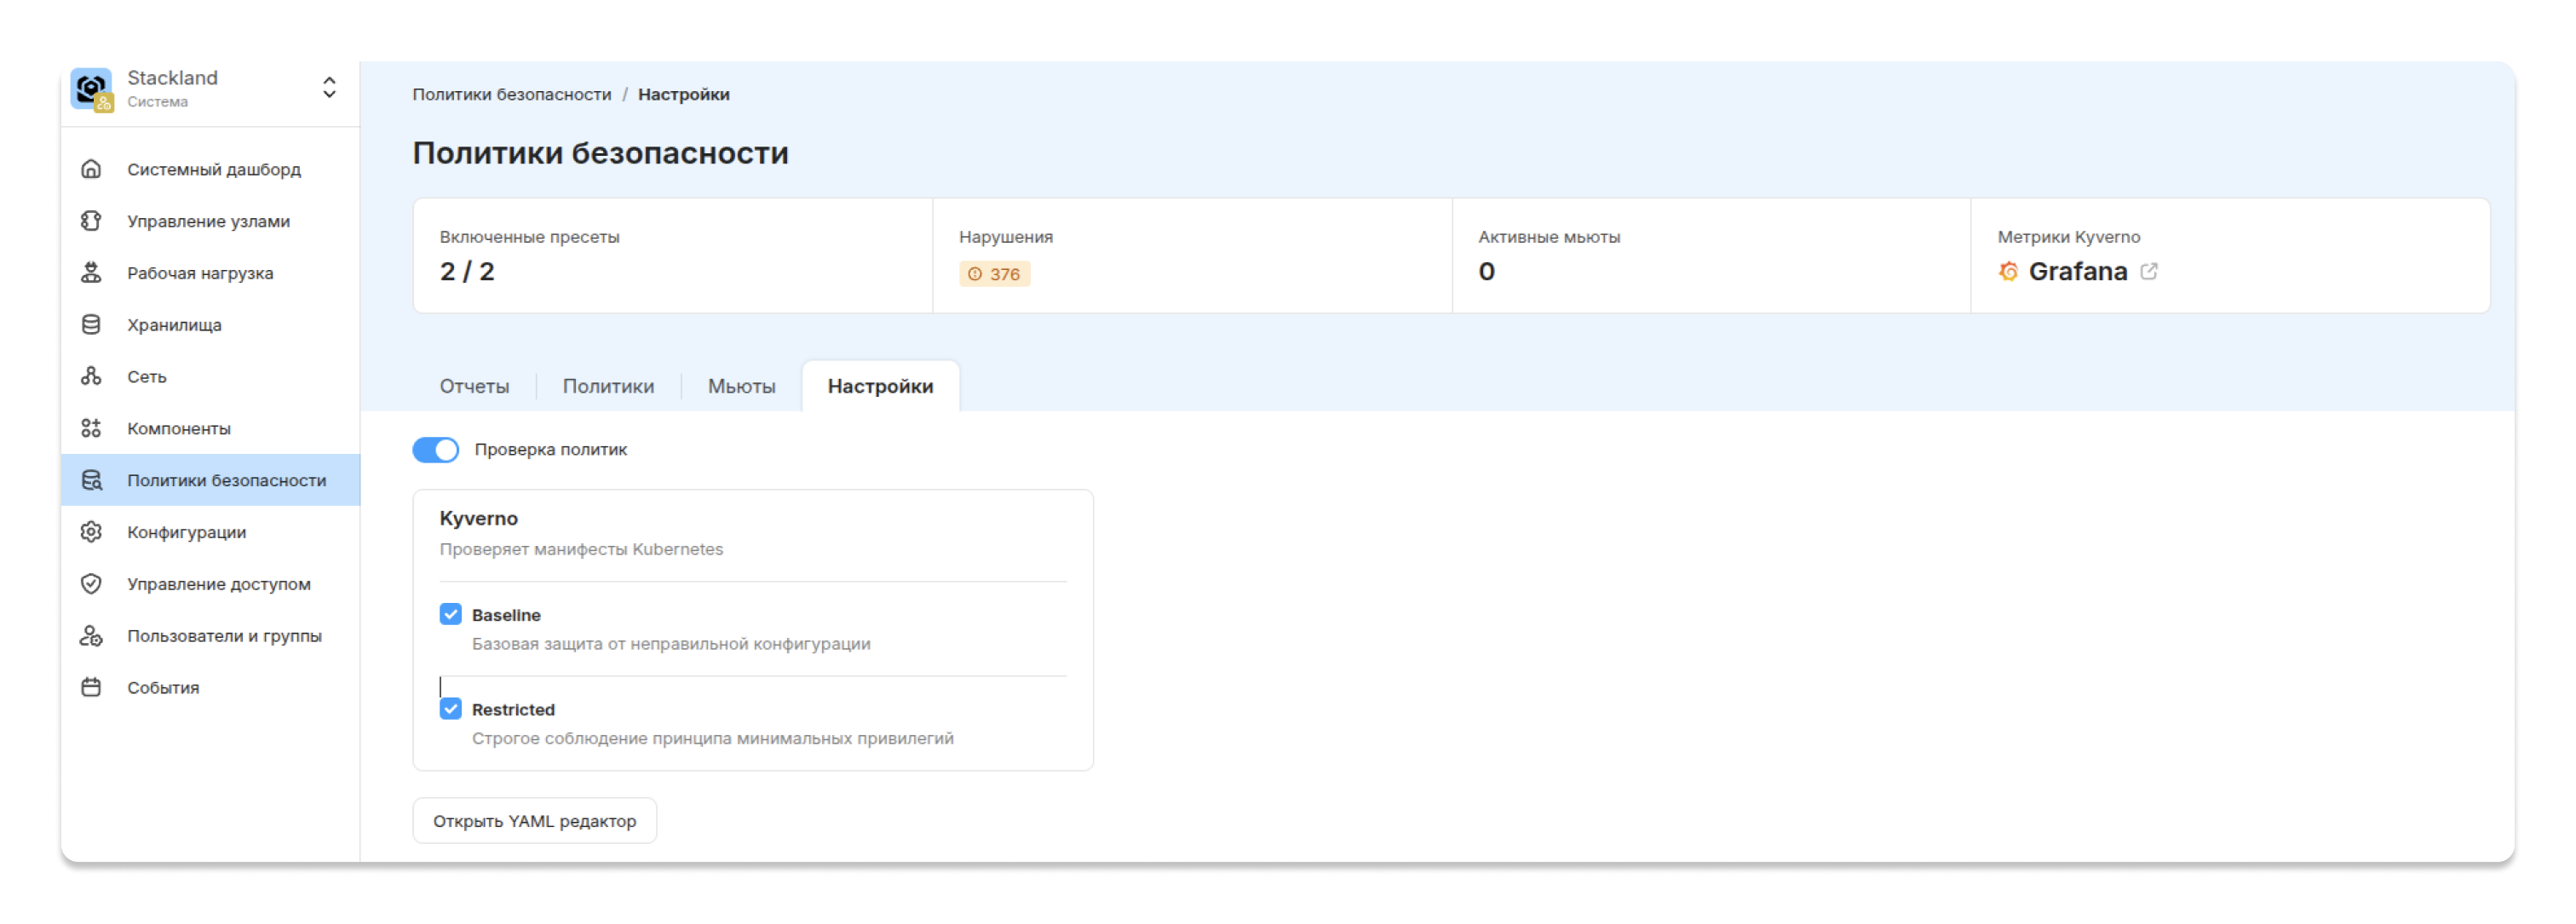Click the gear icon beside Конфигурации
The image size is (2576, 924).
pyautogui.click(x=91, y=533)
